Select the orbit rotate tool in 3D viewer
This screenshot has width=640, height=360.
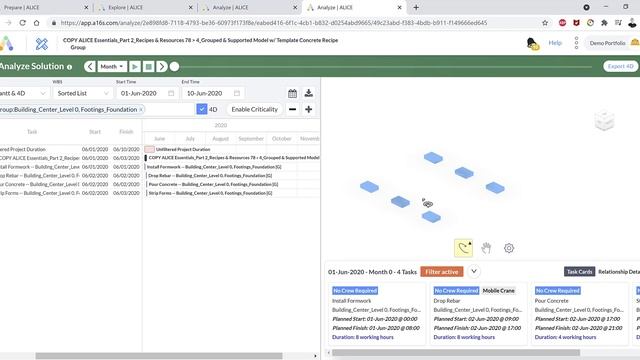tap(463, 248)
